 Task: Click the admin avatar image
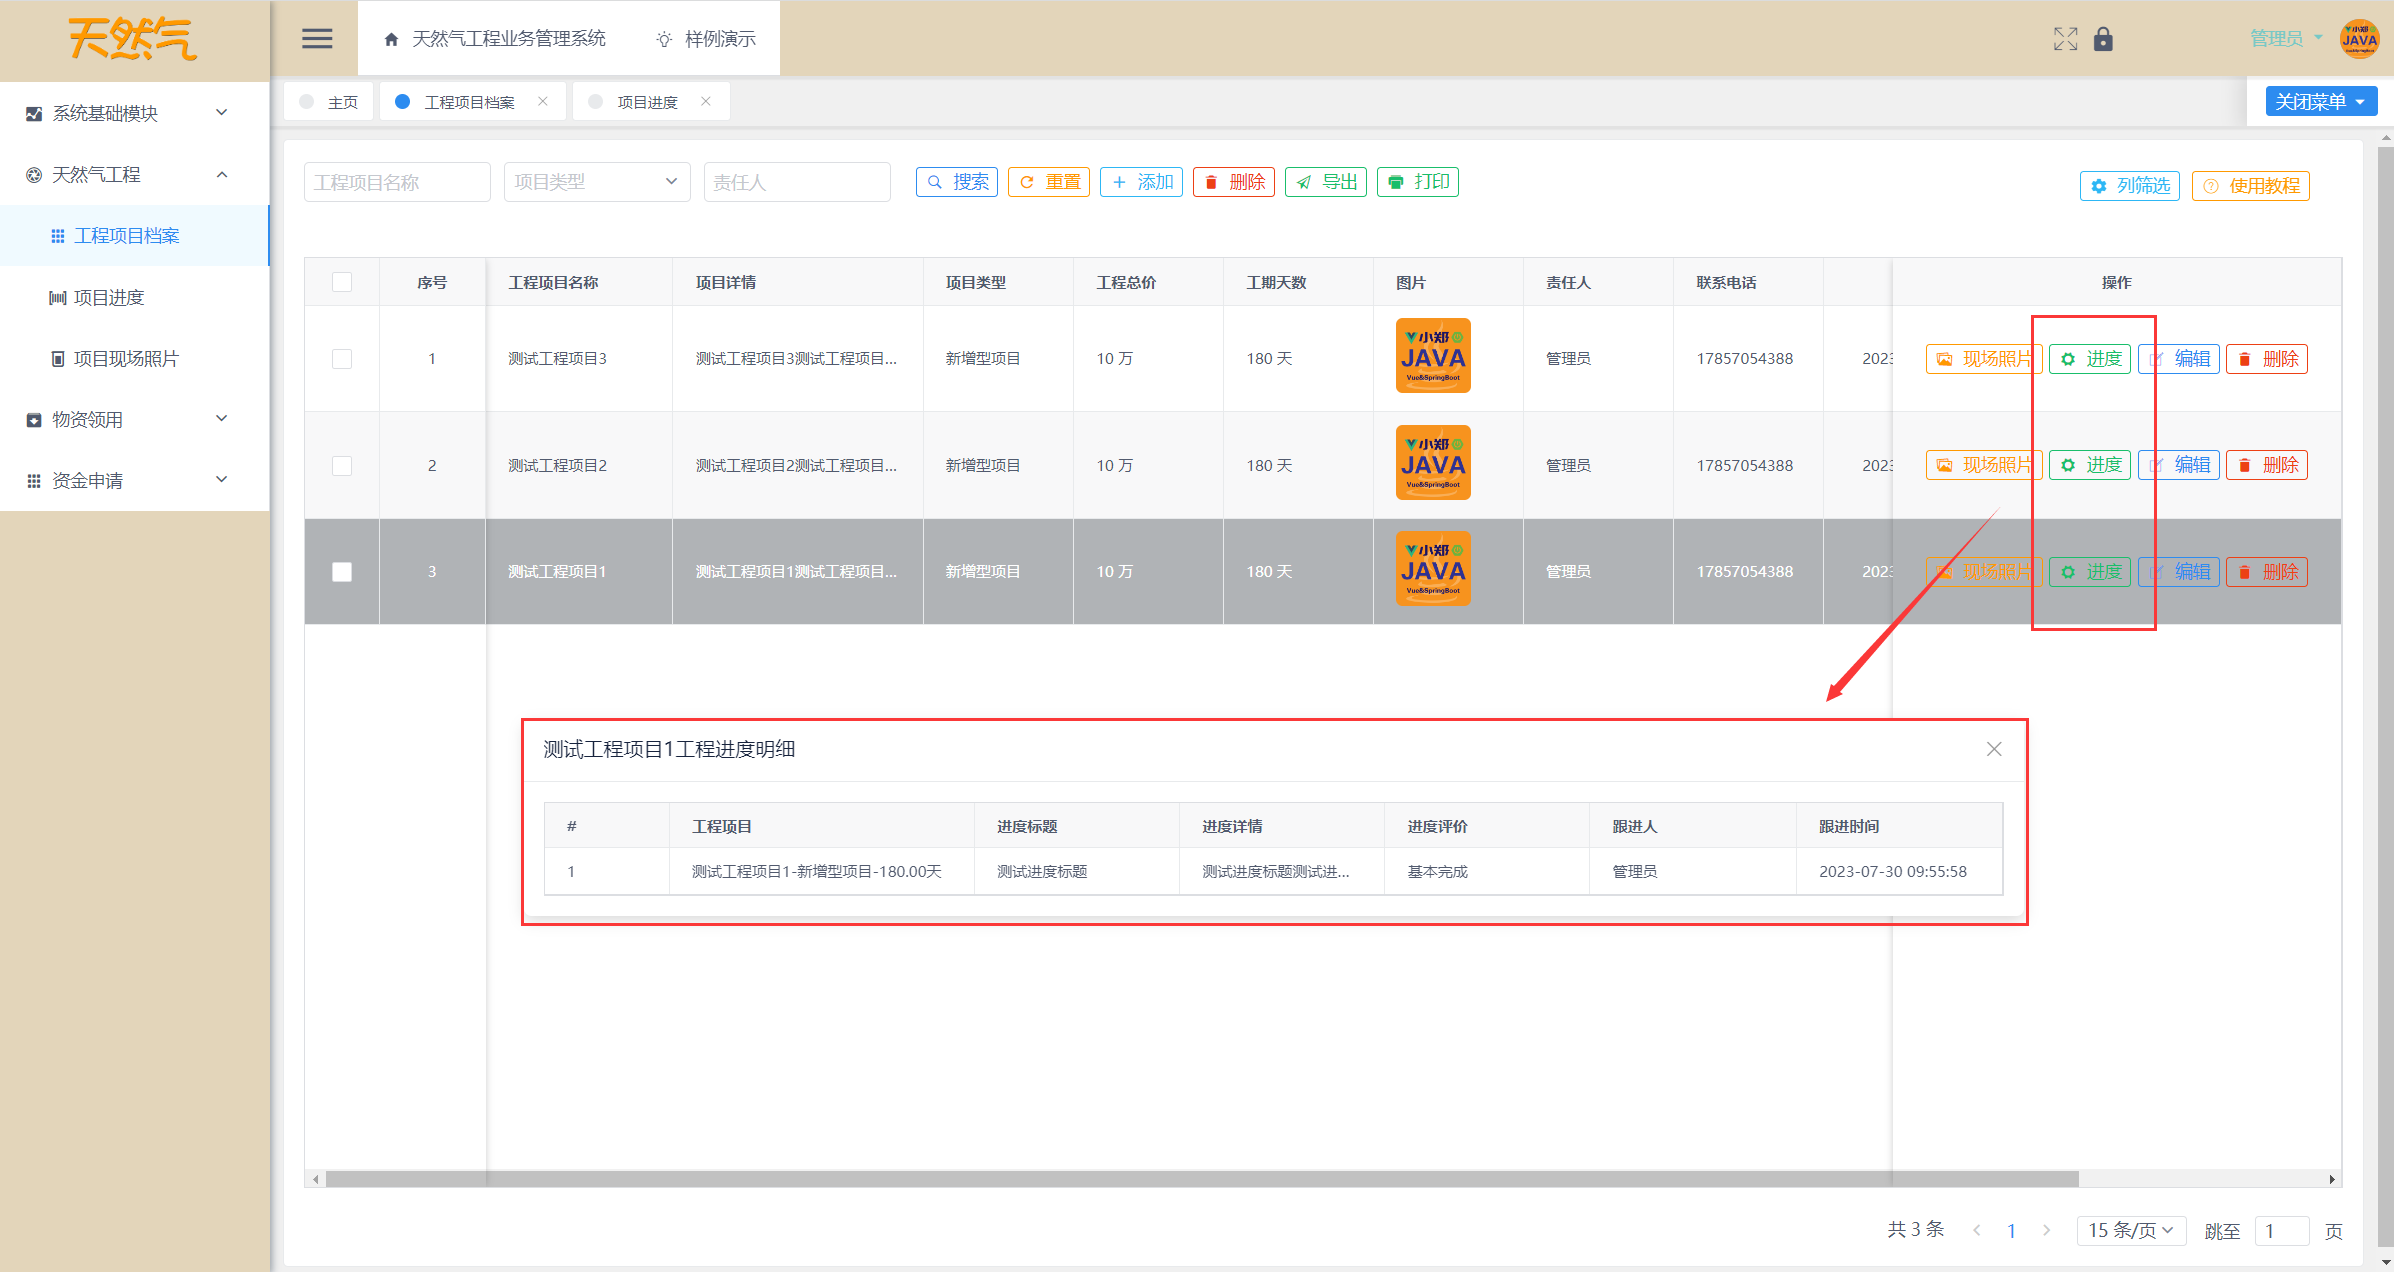coord(2359,39)
